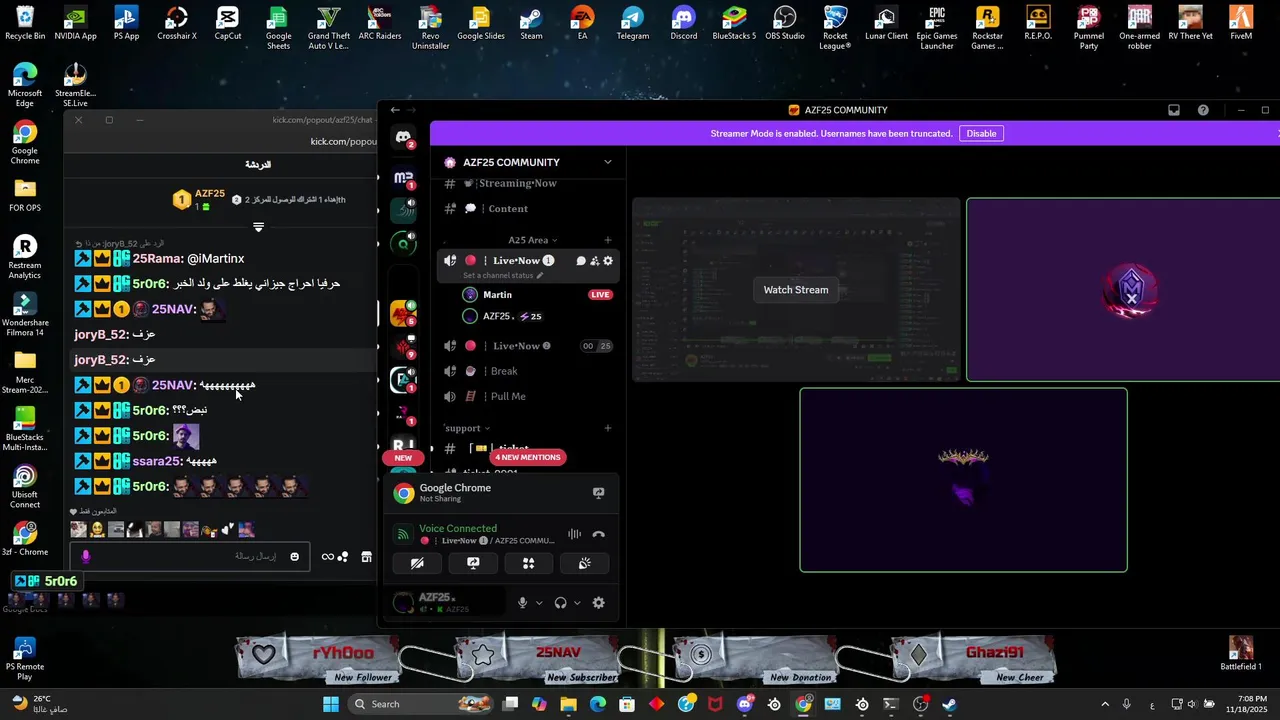Viewport: 1280px width, 720px height.
Task: Mute Discord microphone in user panel
Action: point(522,603)
